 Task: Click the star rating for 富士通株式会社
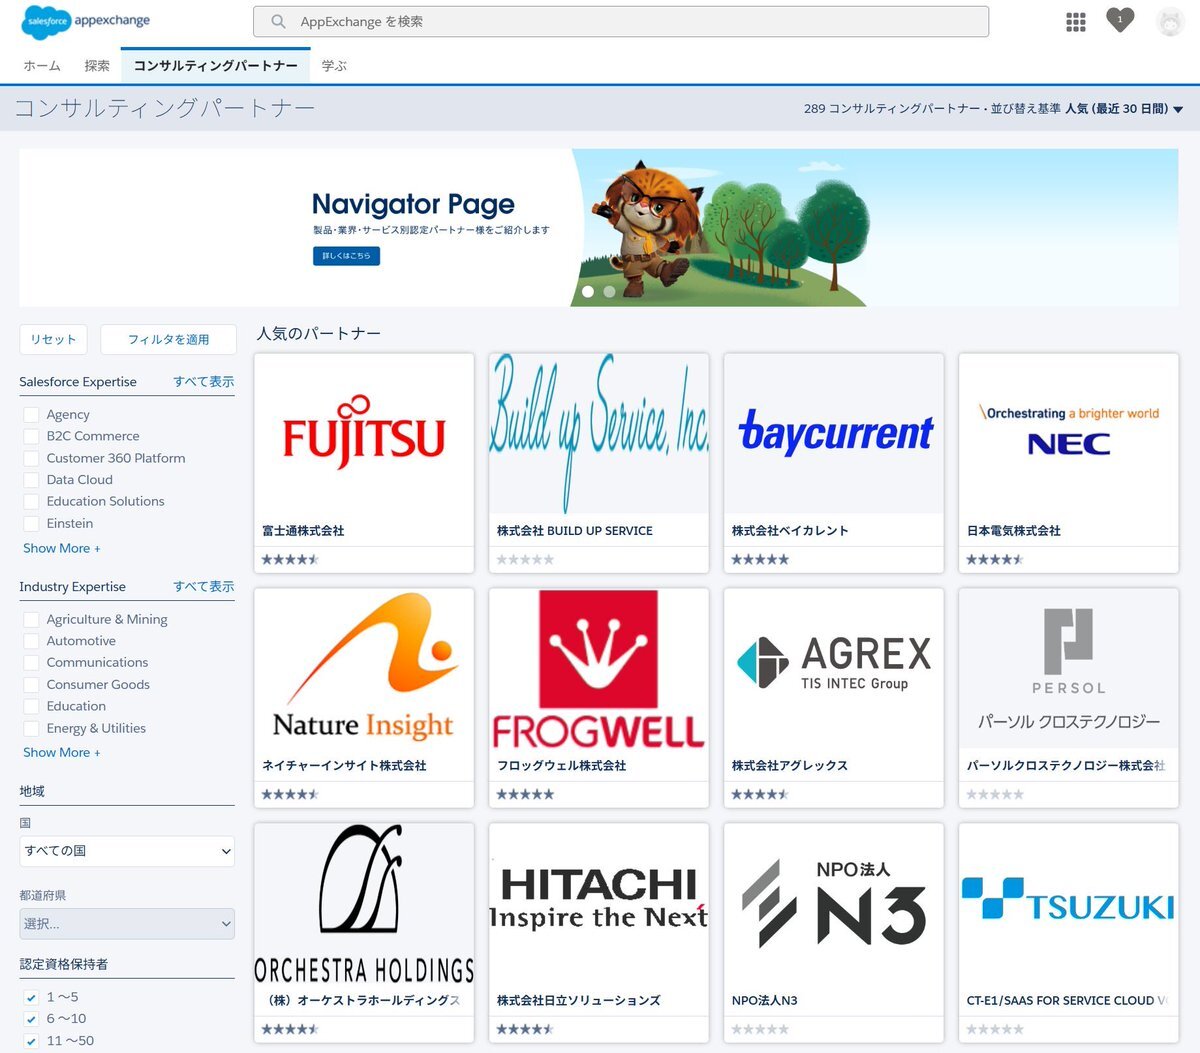290,559
